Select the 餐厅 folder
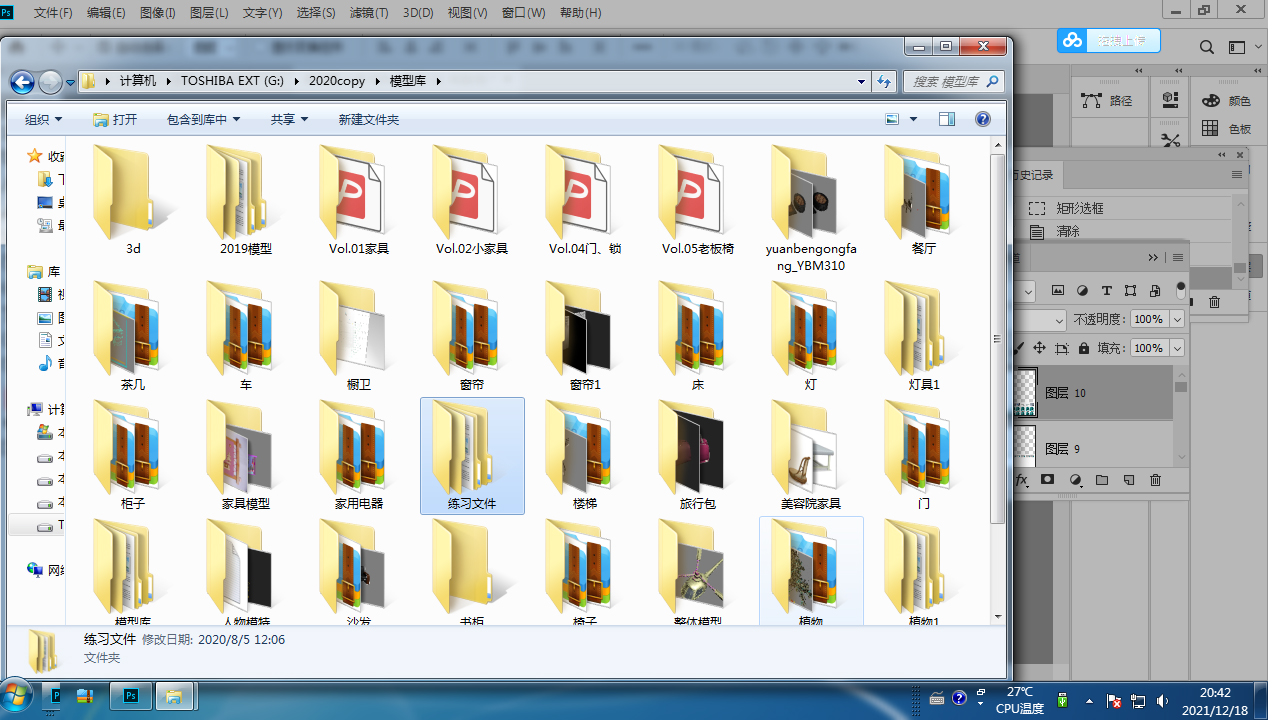This screenshot has height=720, width=1280. point(924,201)
